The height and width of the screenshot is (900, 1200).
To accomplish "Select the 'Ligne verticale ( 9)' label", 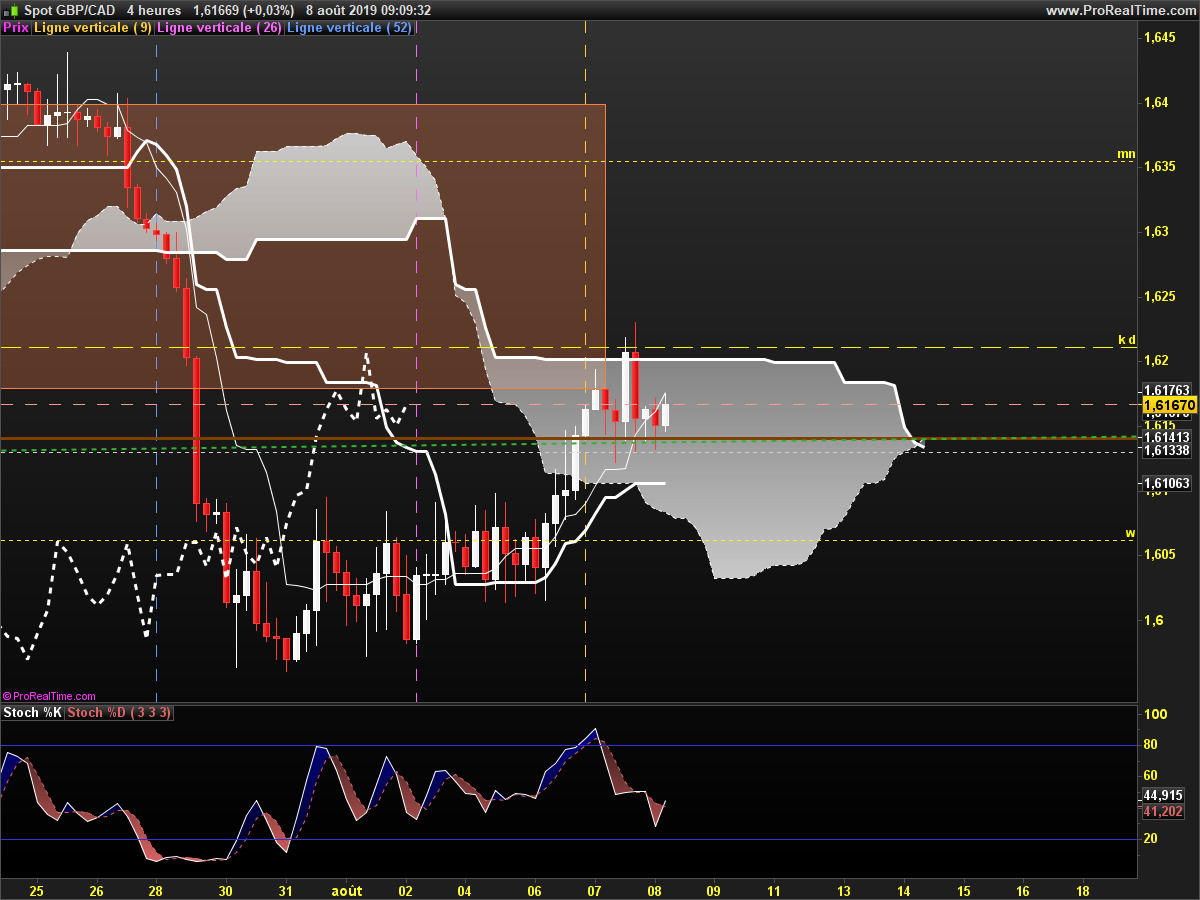I will point(93,27).
